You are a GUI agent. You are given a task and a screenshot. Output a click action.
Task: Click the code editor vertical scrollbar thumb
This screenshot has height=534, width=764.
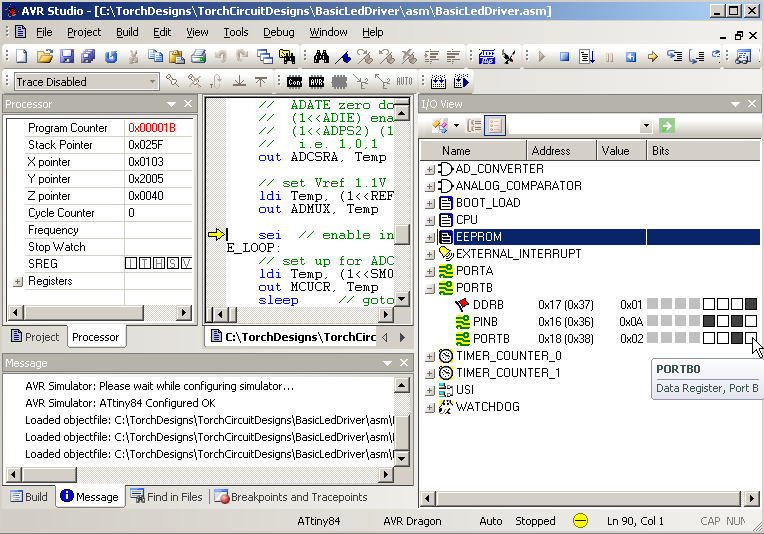(401, 234)
